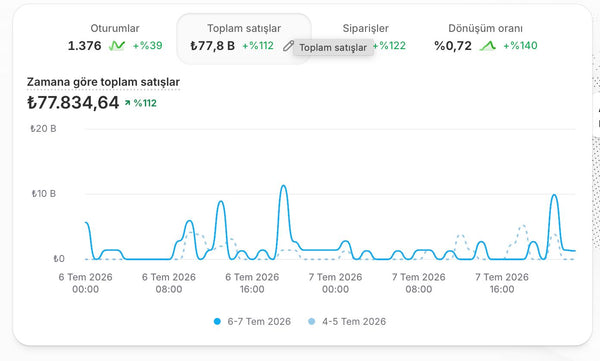Click the 1.376 sessions value
The image size is (600, 361).
[85, 46]
